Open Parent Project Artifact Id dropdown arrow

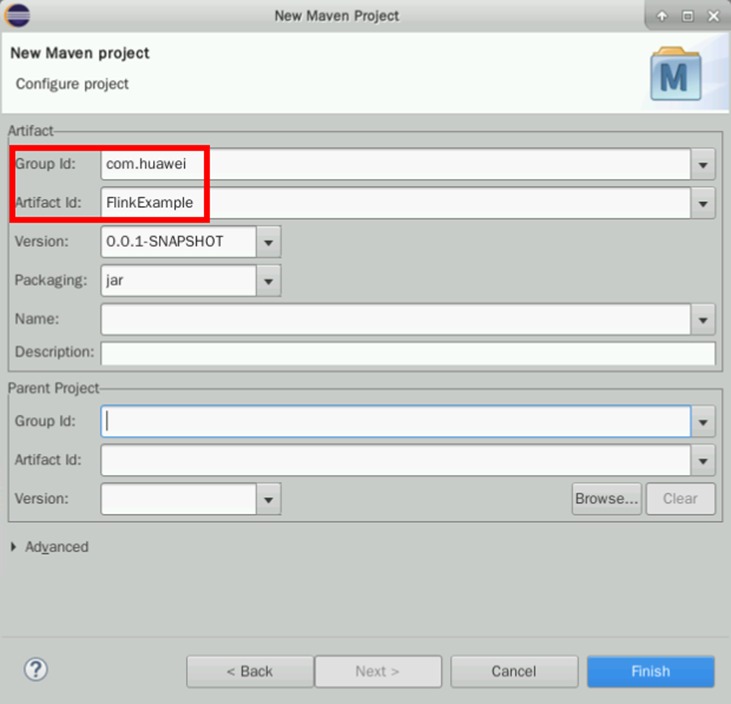pos(704,461)
